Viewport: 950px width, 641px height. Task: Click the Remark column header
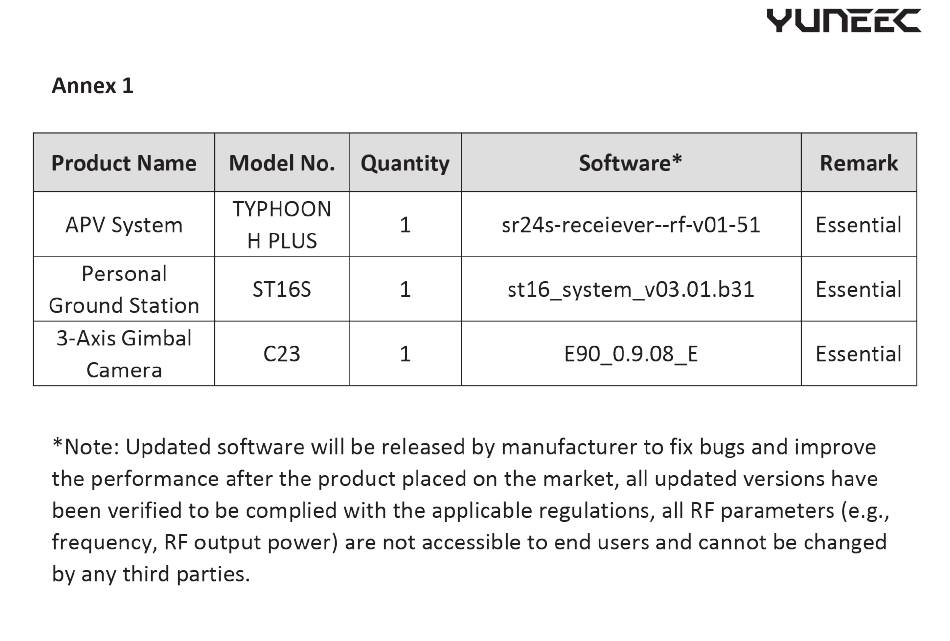click(859, 162)
